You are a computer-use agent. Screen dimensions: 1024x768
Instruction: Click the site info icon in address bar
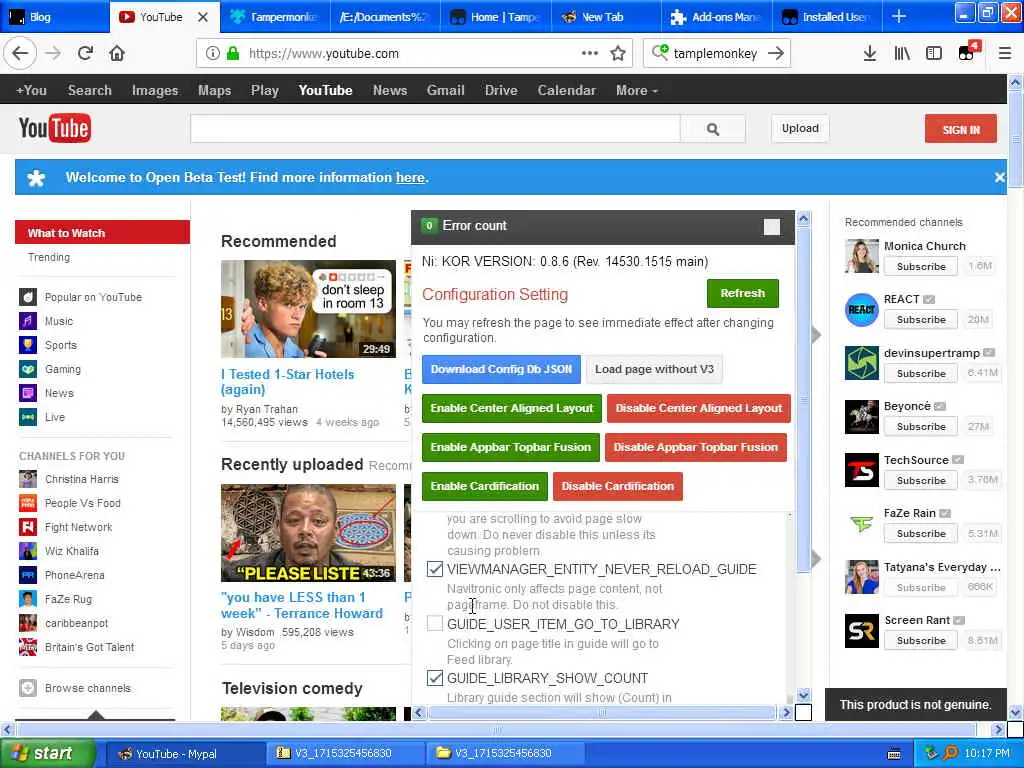tap(212, 53)
